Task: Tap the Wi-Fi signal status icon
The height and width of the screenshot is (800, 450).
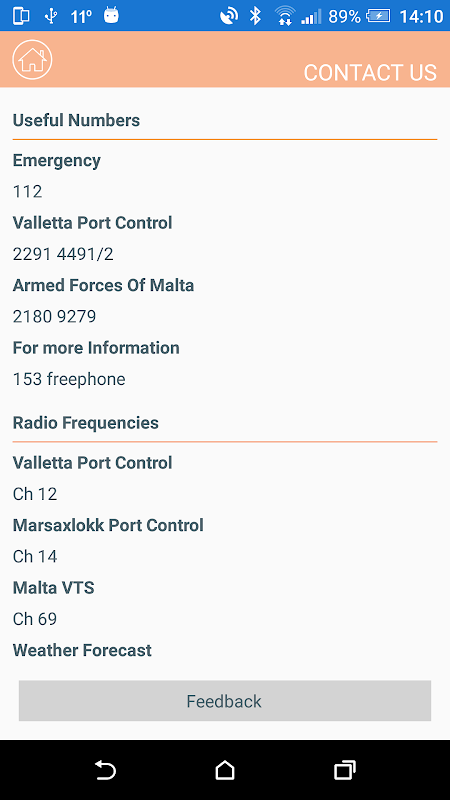Action: tap(285, 16)
